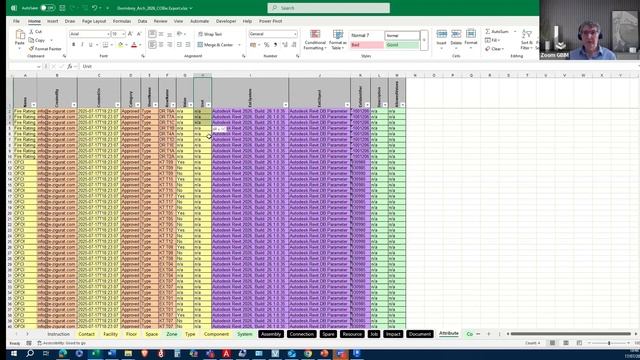The height and width of the screenshot is (360, 640).
Task: Toggle top align
Action: 152,34
